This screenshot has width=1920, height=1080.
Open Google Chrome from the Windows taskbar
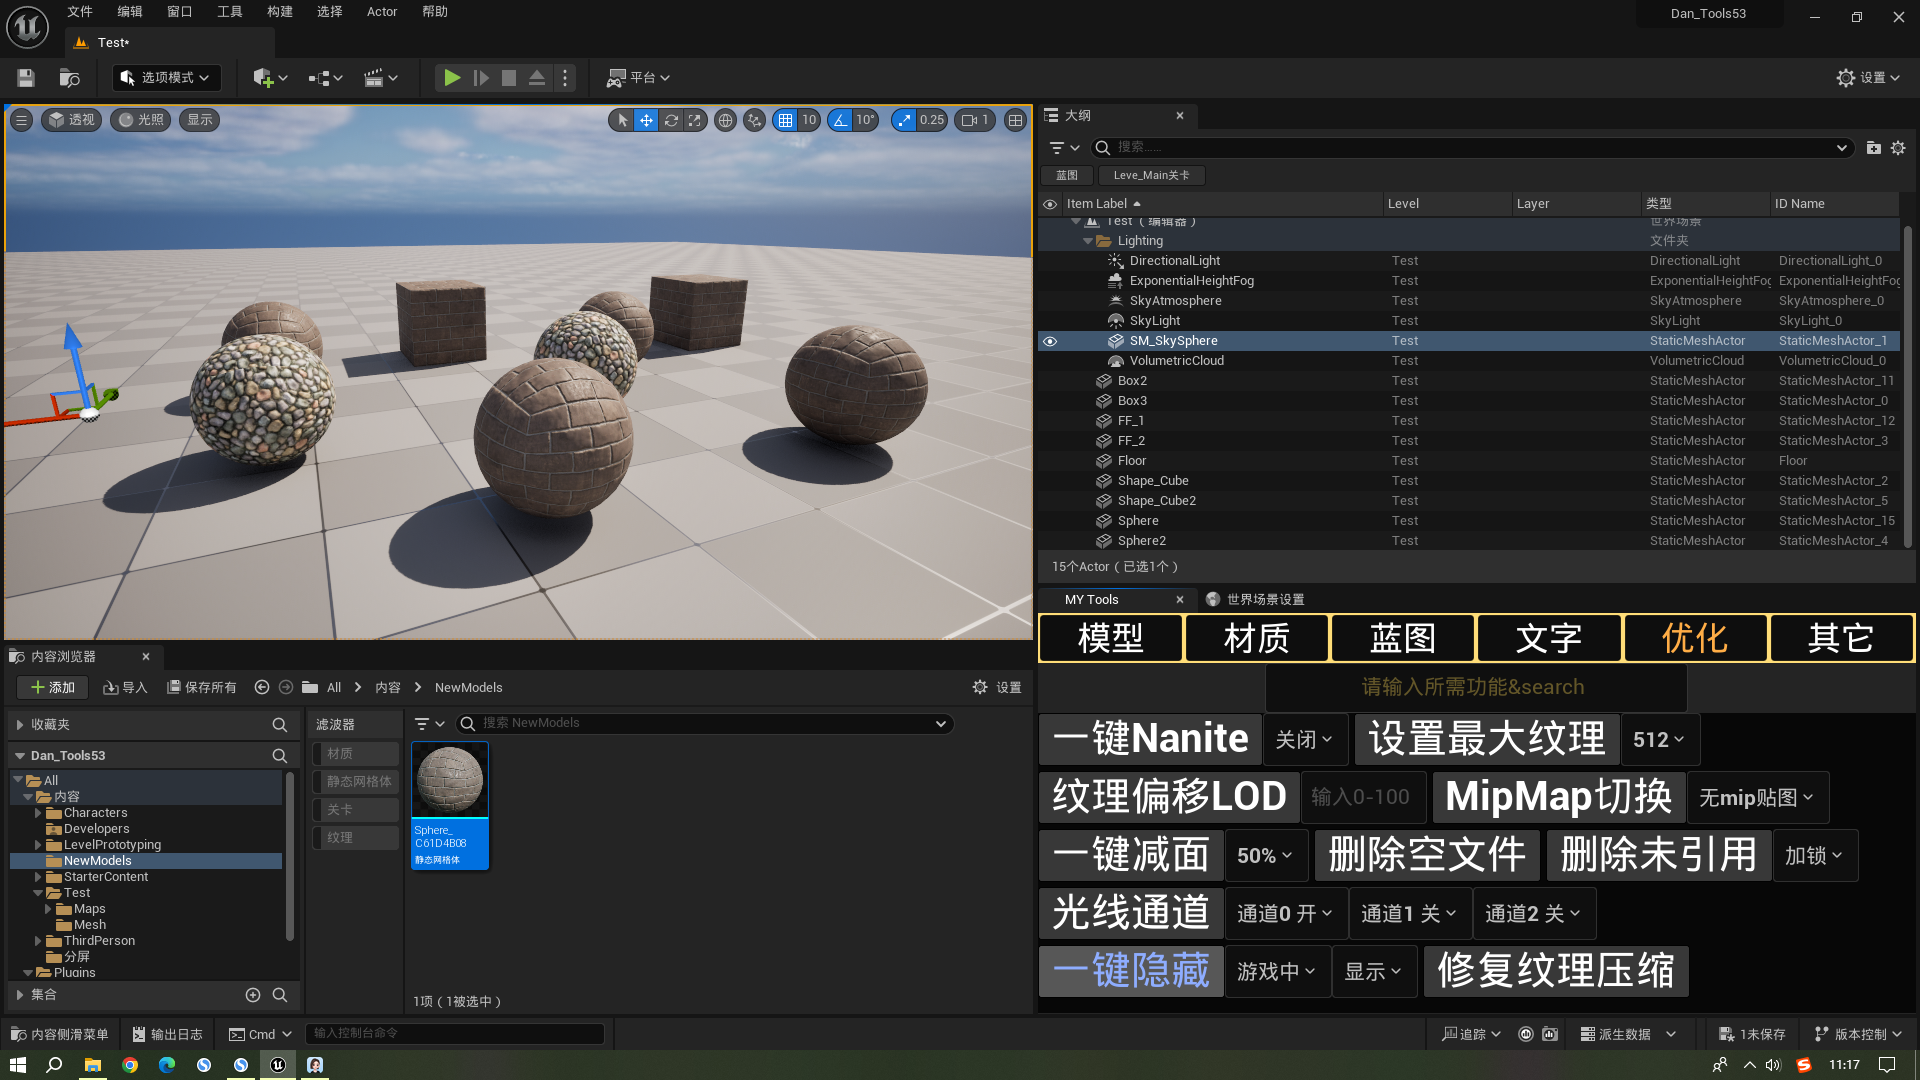(130, 1065)
